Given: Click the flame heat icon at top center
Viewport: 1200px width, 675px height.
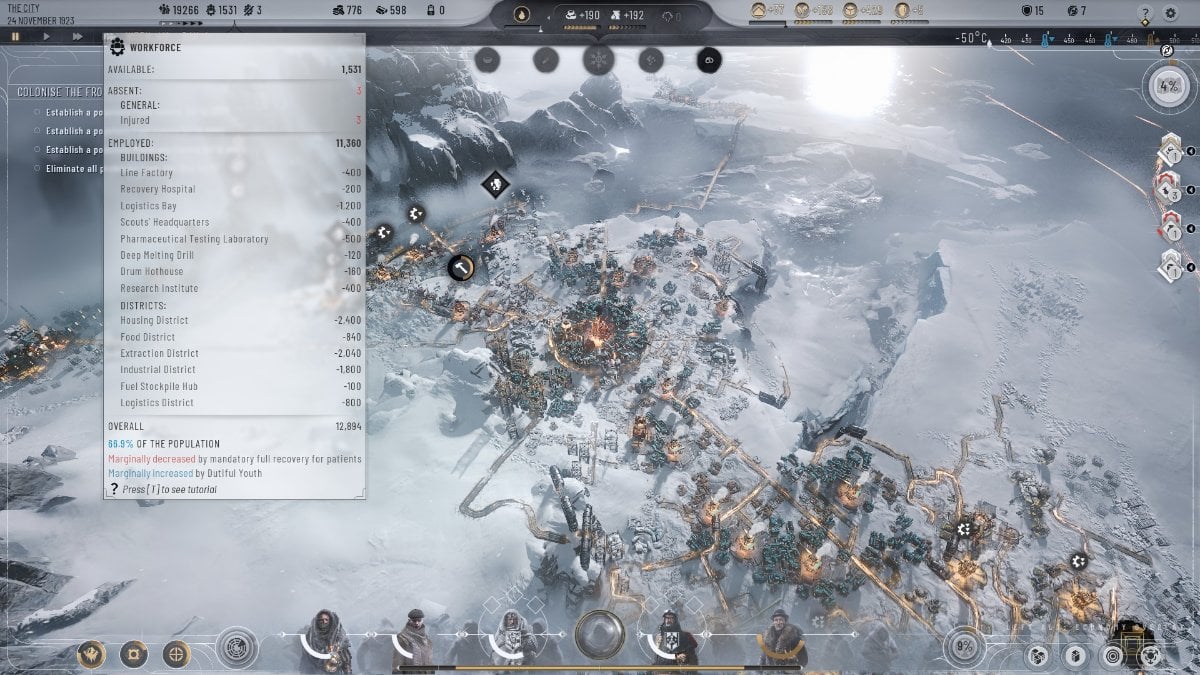Looking at the screenshot, I should [x=523, y=15].
